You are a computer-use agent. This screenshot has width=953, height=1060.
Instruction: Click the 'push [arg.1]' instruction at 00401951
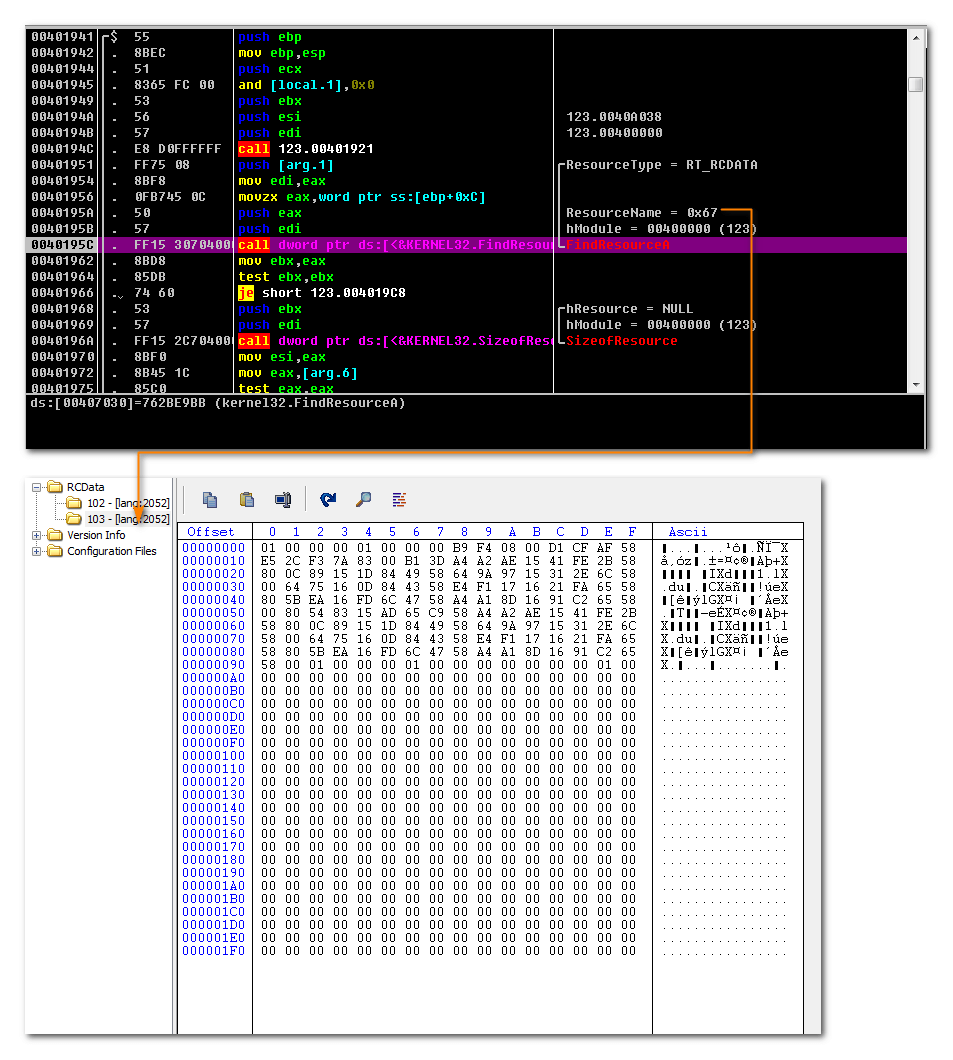pyautogui.click(x=286, y=165)
